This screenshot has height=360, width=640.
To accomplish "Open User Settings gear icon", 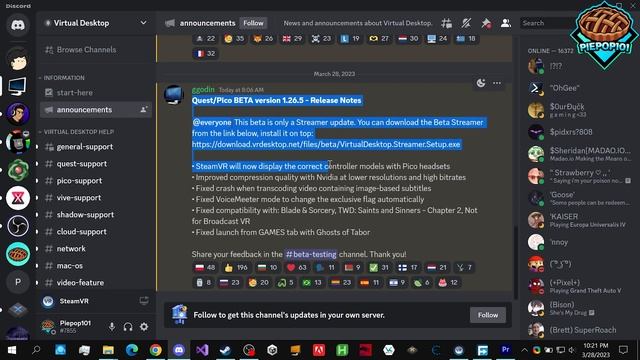I will click(144, 327).
